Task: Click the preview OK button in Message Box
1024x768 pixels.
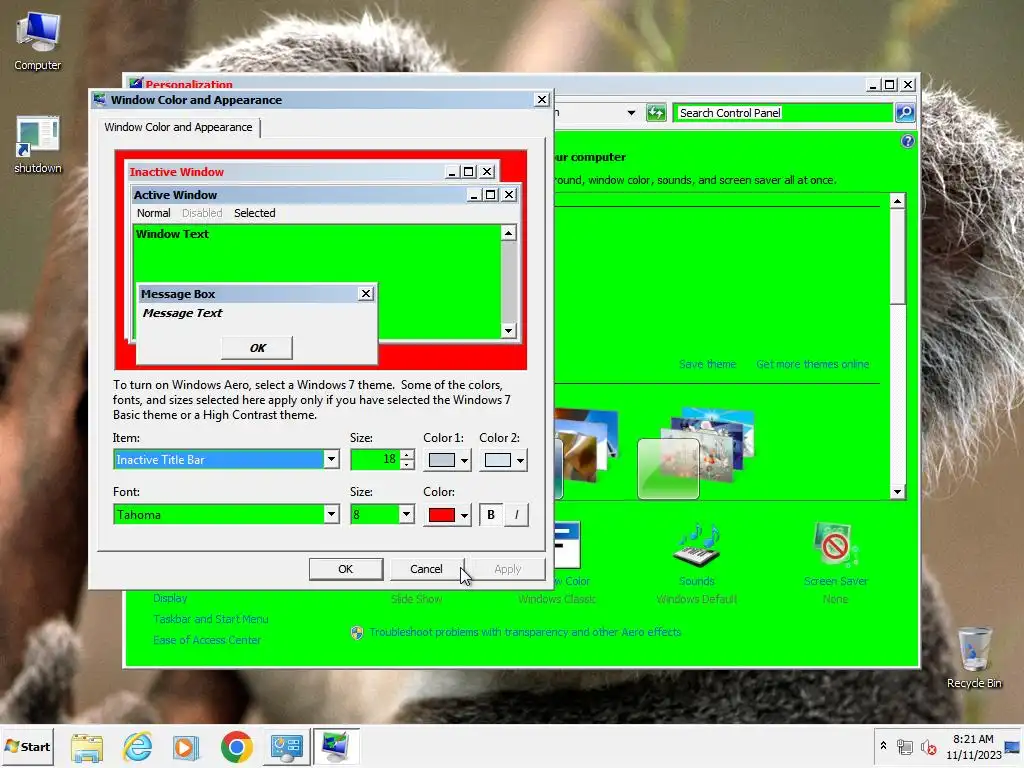Action: (257, 347)
